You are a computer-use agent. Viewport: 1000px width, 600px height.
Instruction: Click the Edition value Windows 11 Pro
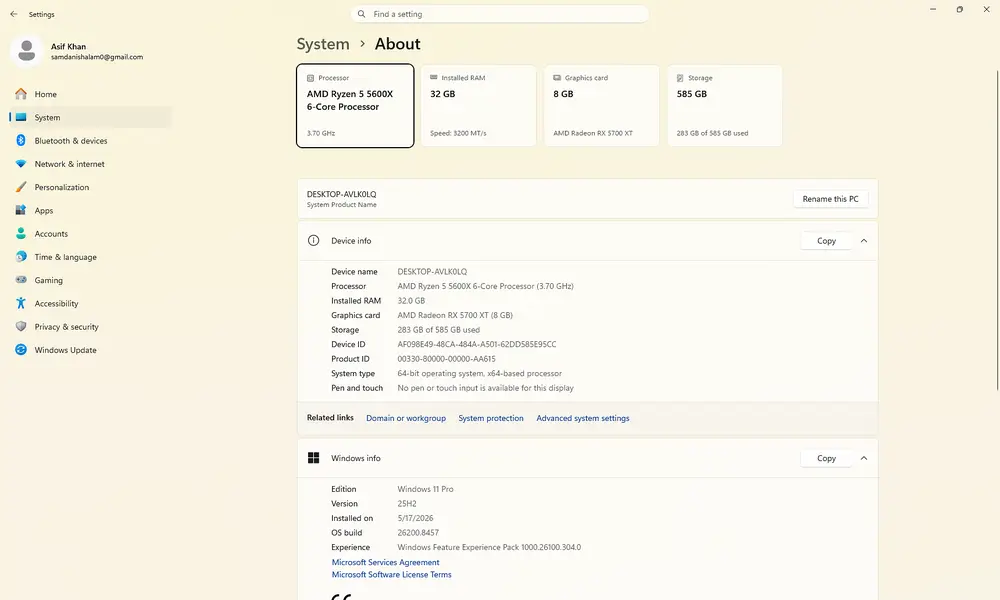point(425,489)
